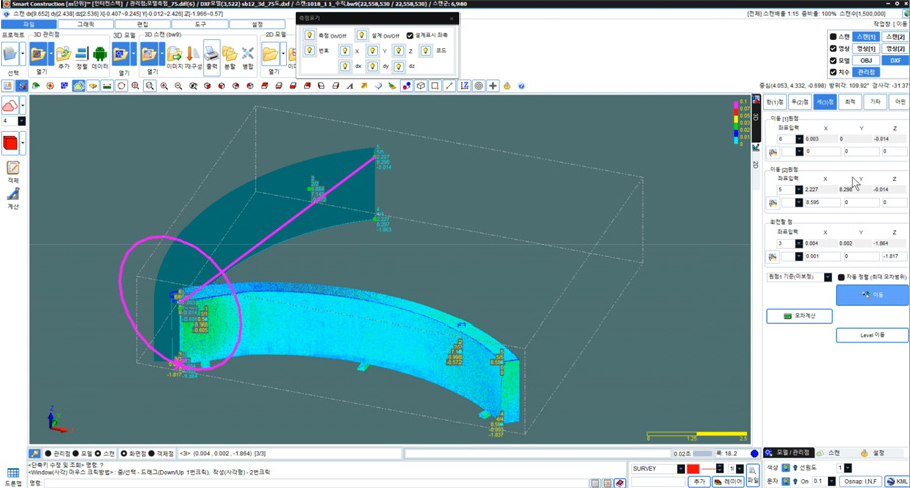The height and width of the screenshot is (488, 910).
Task: Open 원점1 기준(미보정) dropdown
Action: pyautogui.click(x=828, y=277)
